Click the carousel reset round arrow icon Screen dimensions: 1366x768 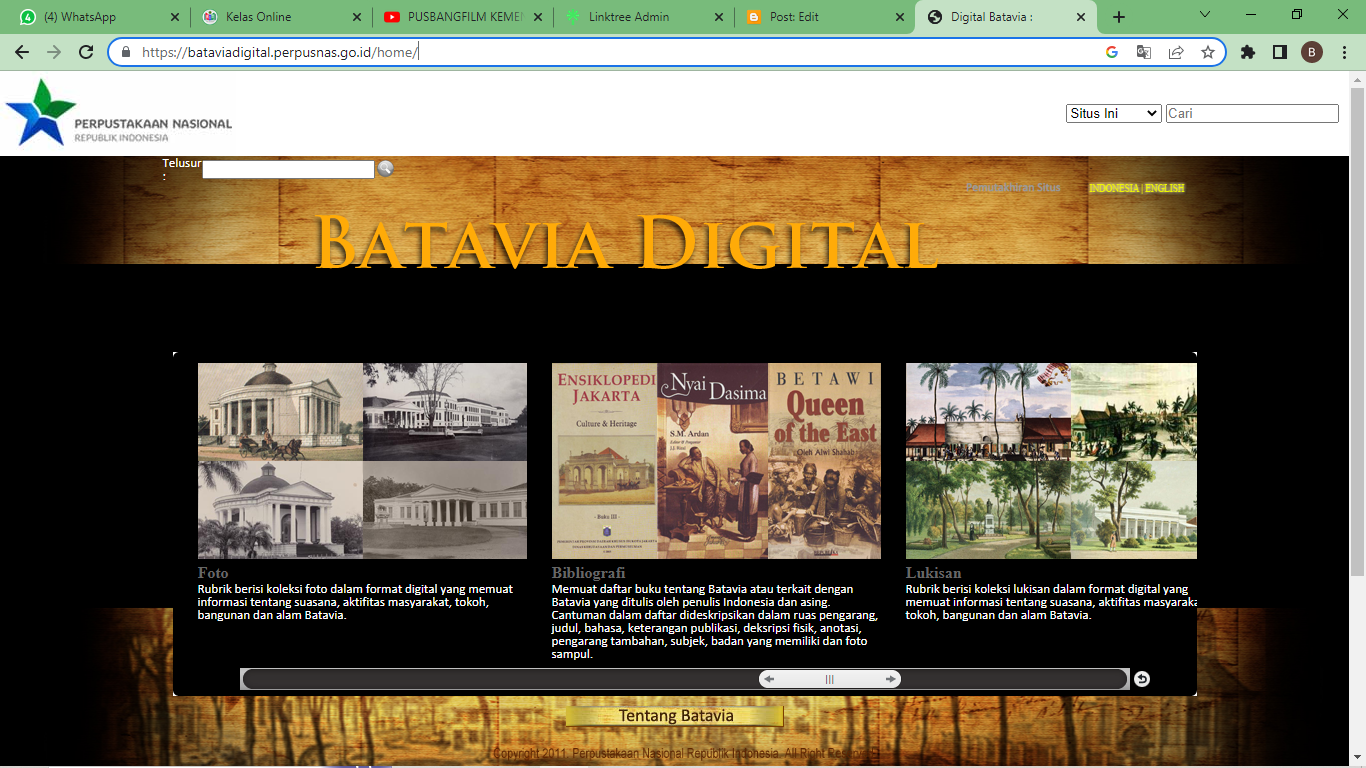coord(1141,679)
